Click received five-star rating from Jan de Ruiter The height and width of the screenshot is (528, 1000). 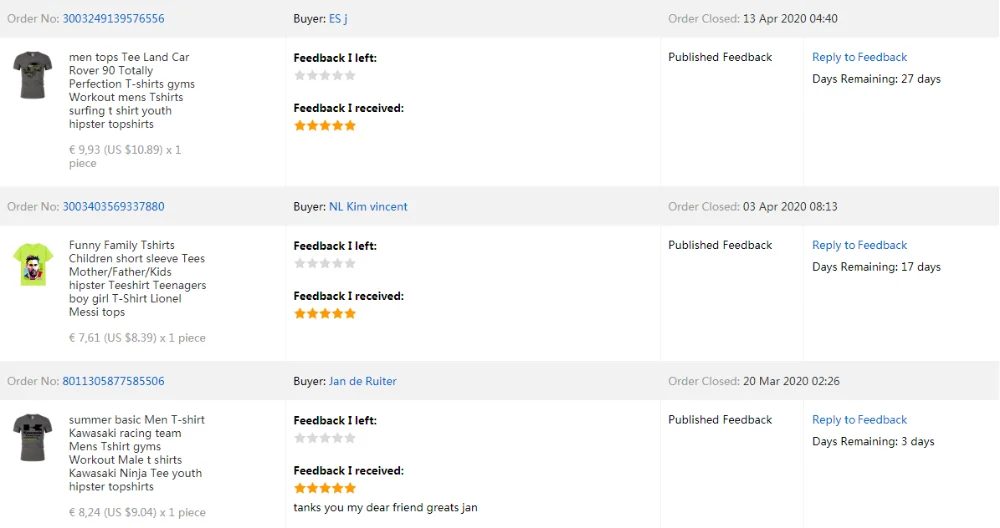coord(324,488)
